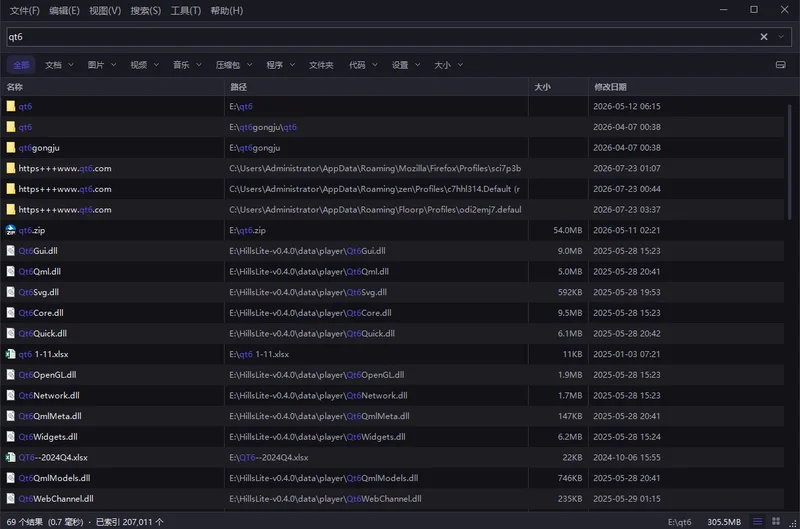Select the 文件夹 filter
Screen dimensions: 800x529
tap(321, 65)
